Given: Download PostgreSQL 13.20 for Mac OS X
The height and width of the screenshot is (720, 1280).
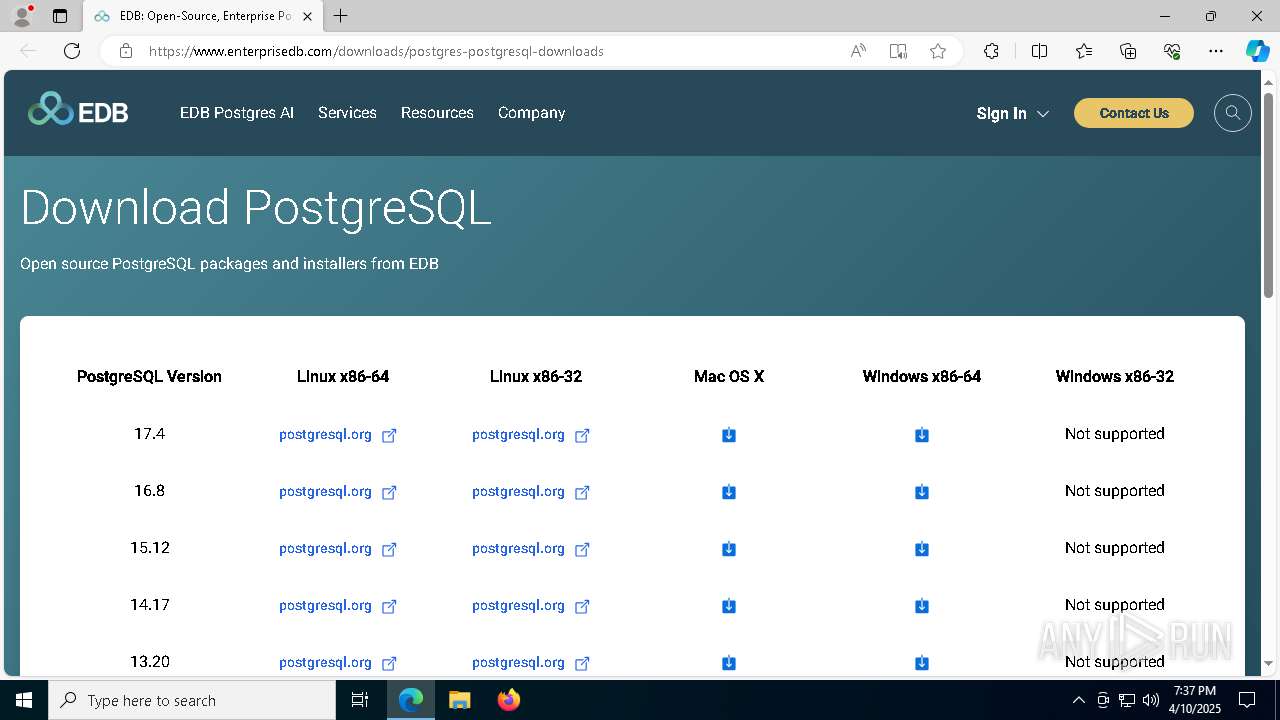Looking at the screenshot, I should pos(729,663).
